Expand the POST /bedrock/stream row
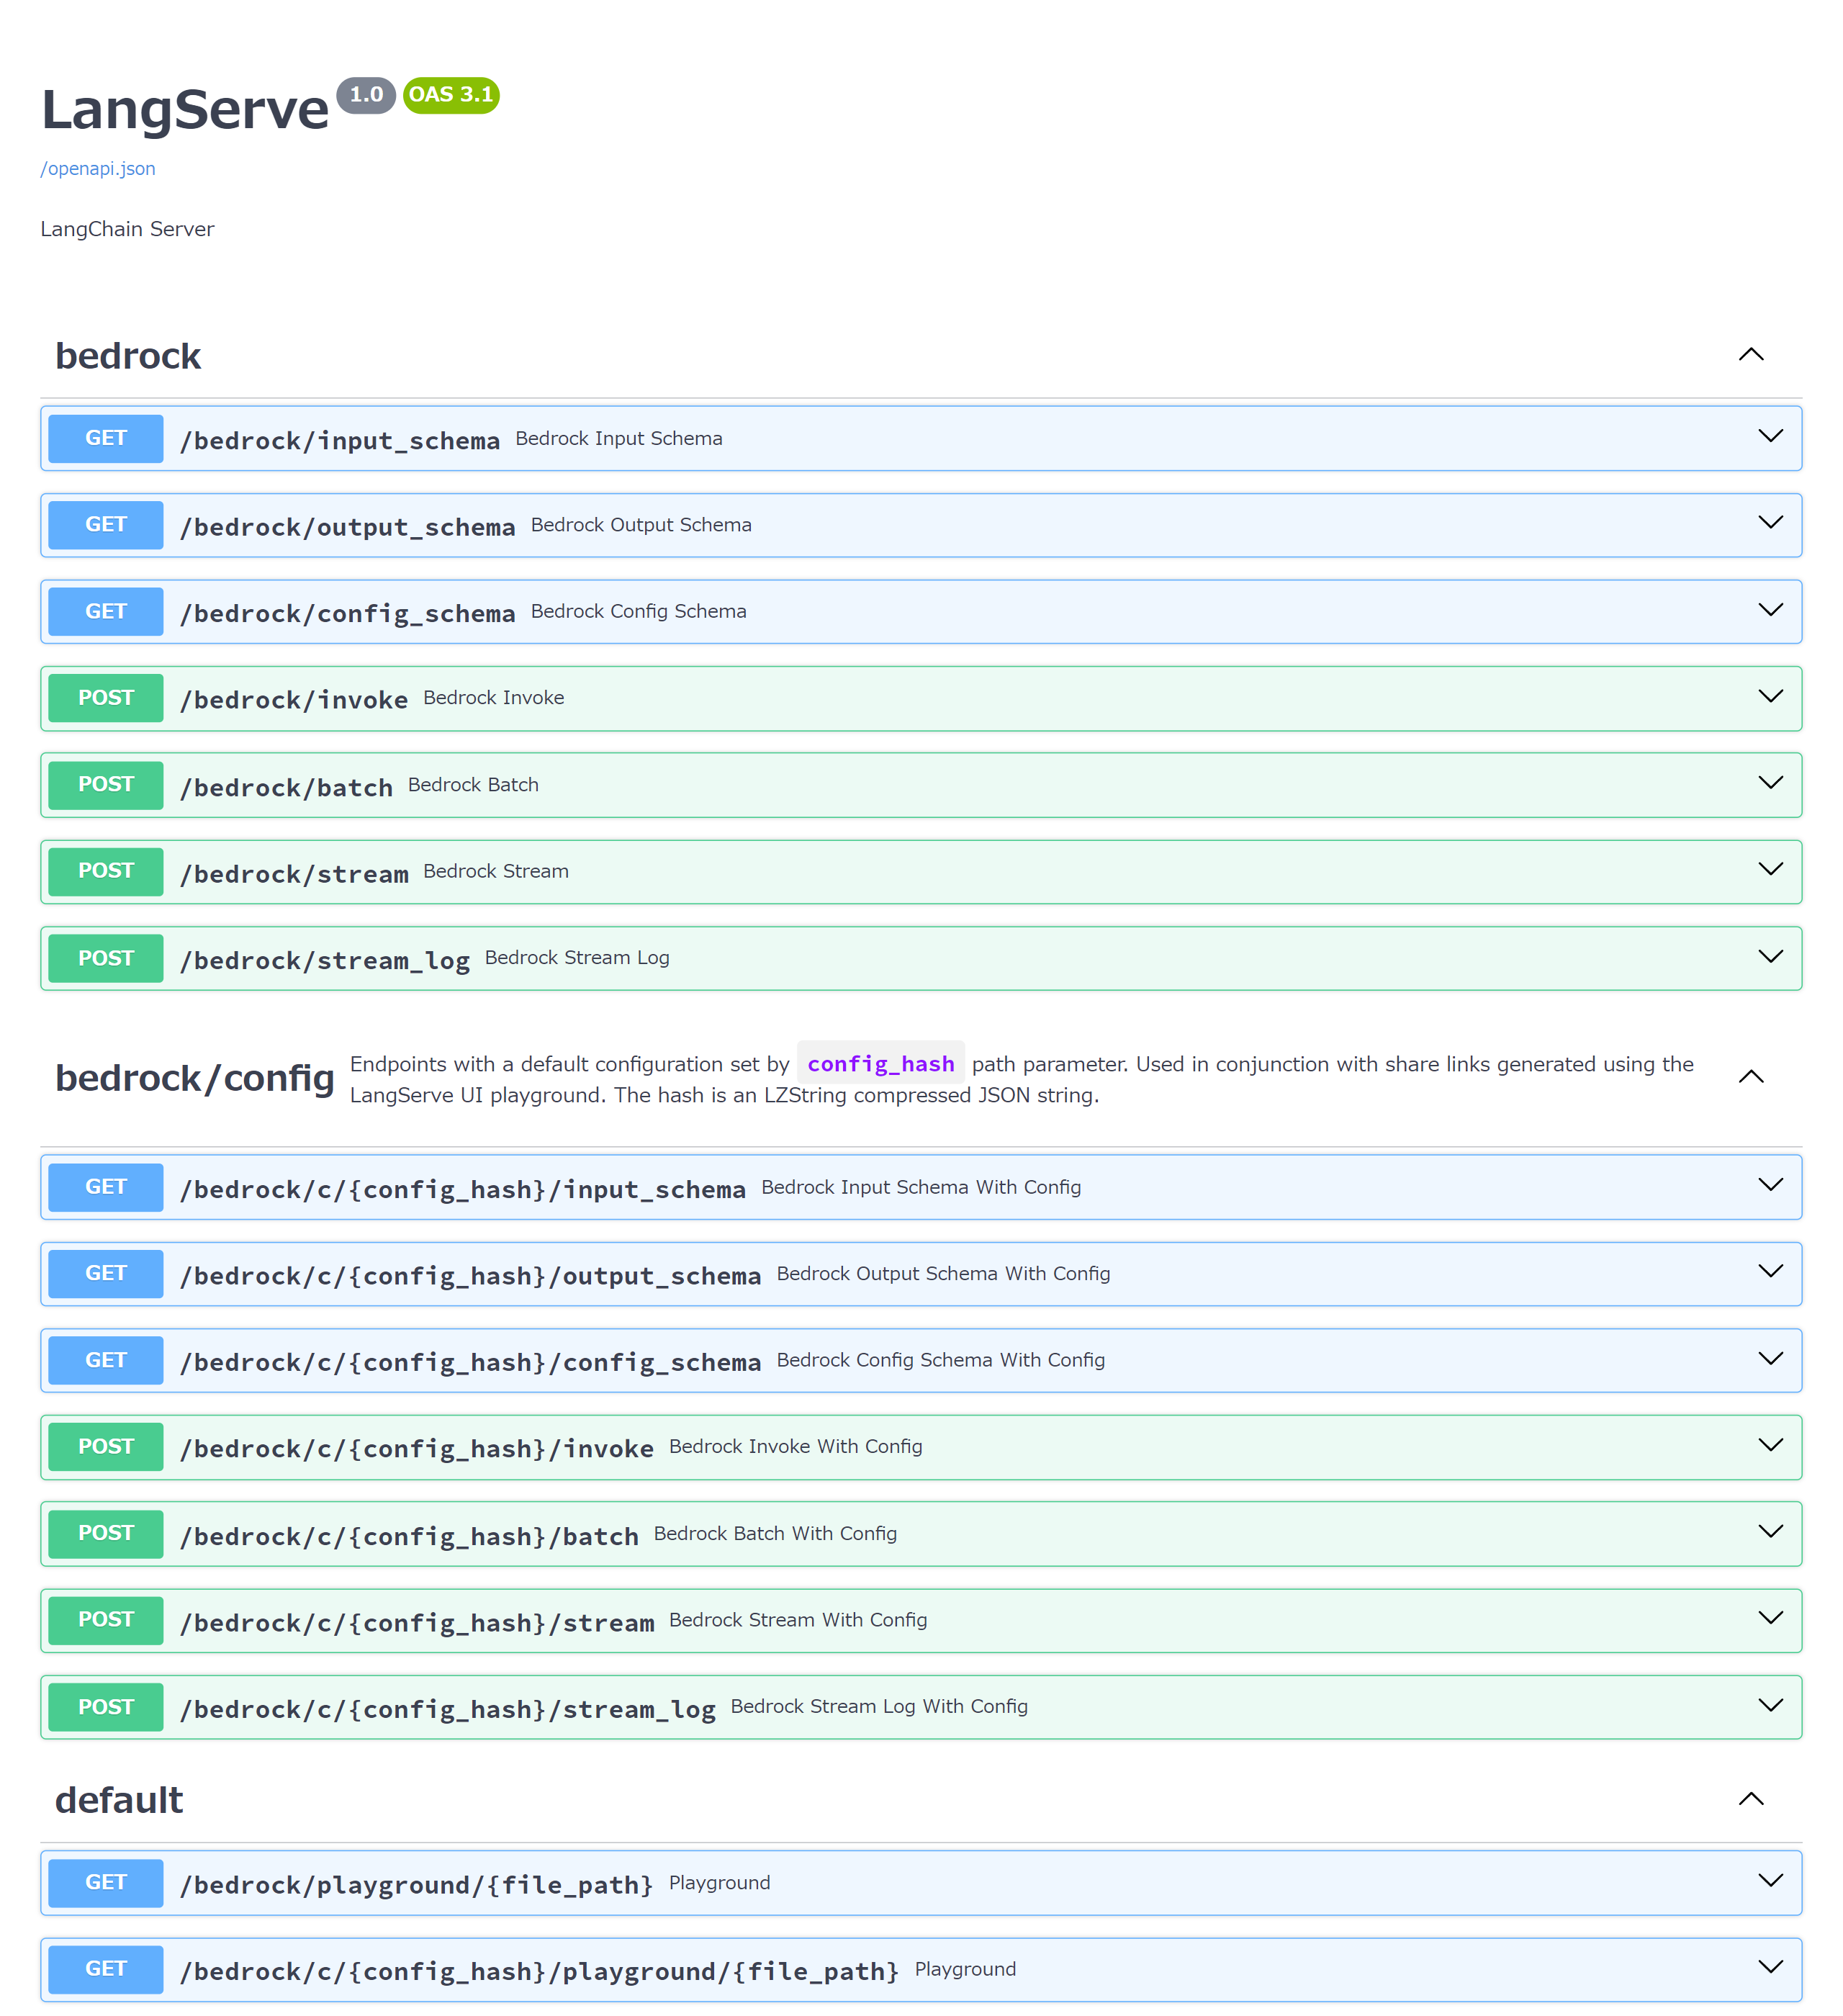This screenshot has height=2016, width=1843. [x=1770, y=870]
